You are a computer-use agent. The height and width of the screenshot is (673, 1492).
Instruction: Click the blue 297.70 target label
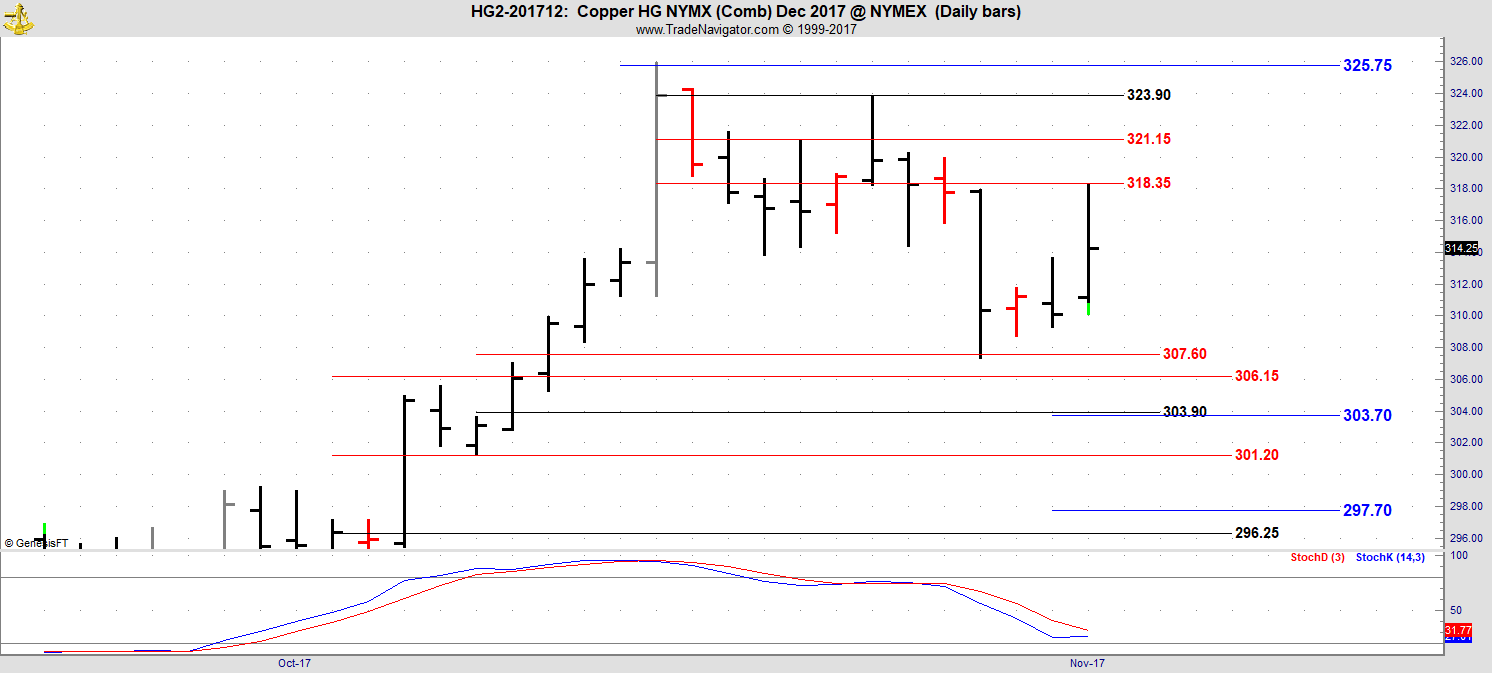(x=1366, y=510)
